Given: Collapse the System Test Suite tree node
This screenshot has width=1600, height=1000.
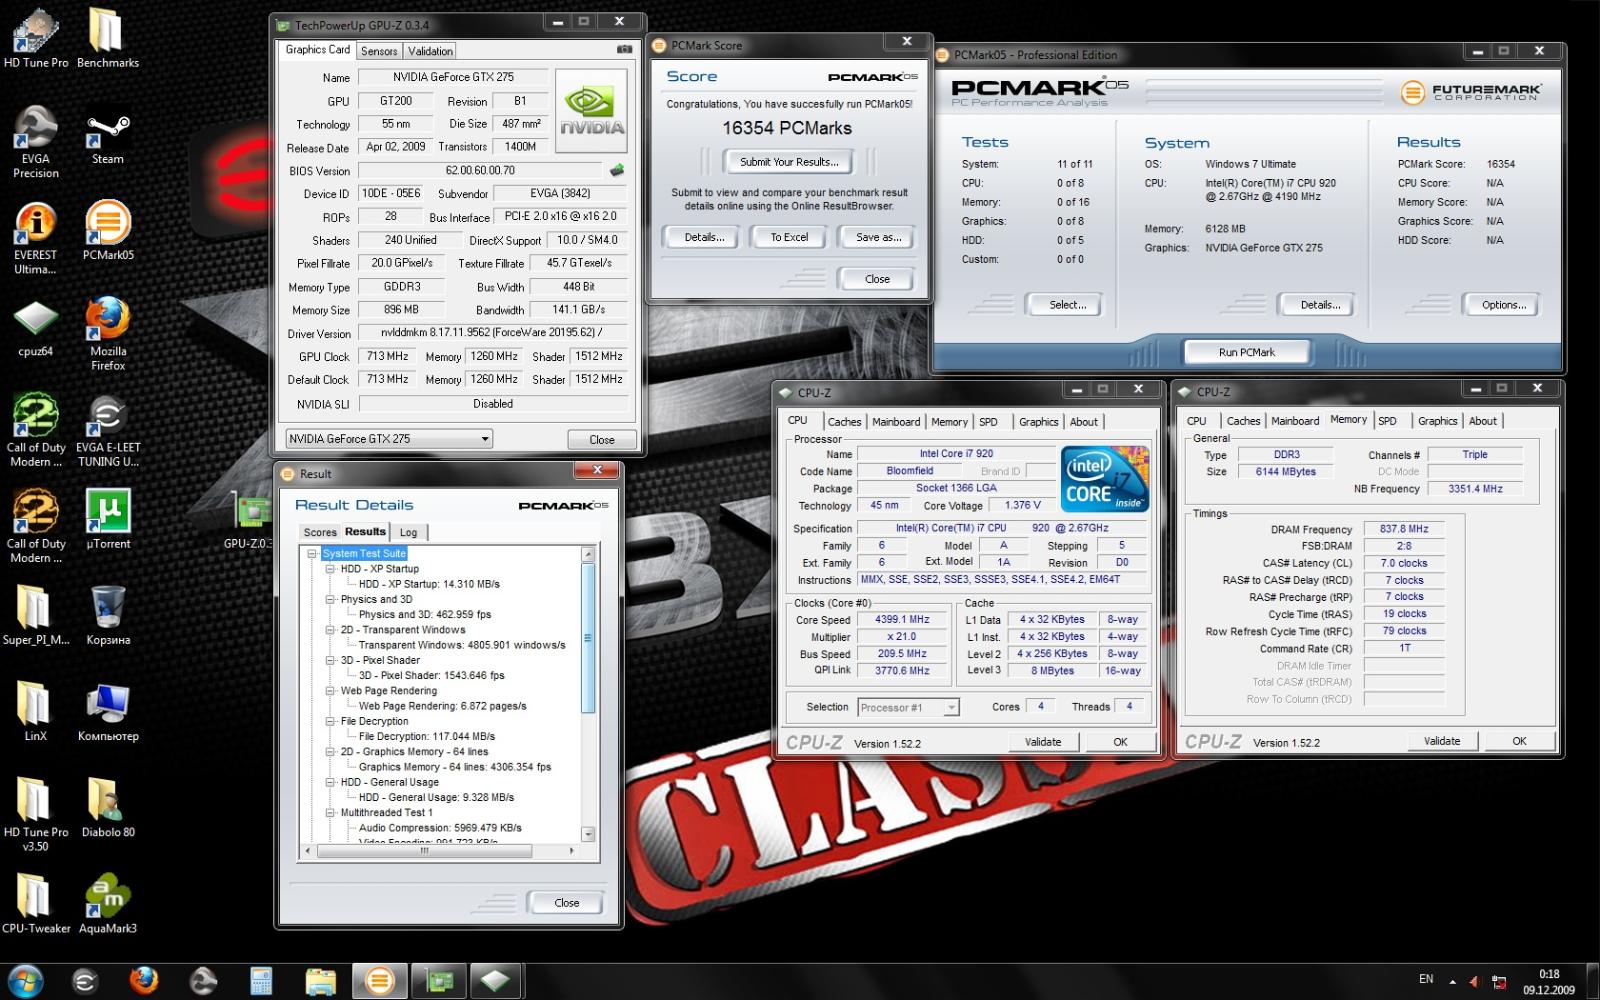Looking at the screenshot, I should [x=312, y=553].
